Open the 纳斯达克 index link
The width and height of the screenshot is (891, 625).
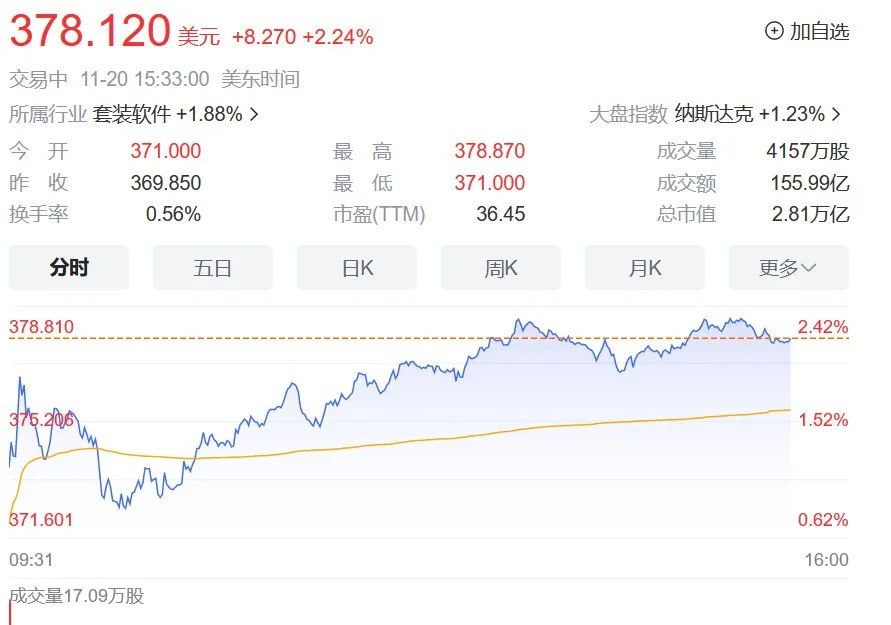[714, 114]
